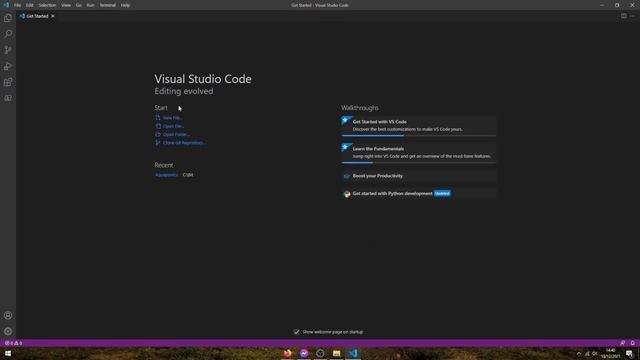Image resolution: width=640 pixels, height=360 pixels.
Task: Open the Run and Debug view
Action: pyautogui.click(x=8, y=66)
